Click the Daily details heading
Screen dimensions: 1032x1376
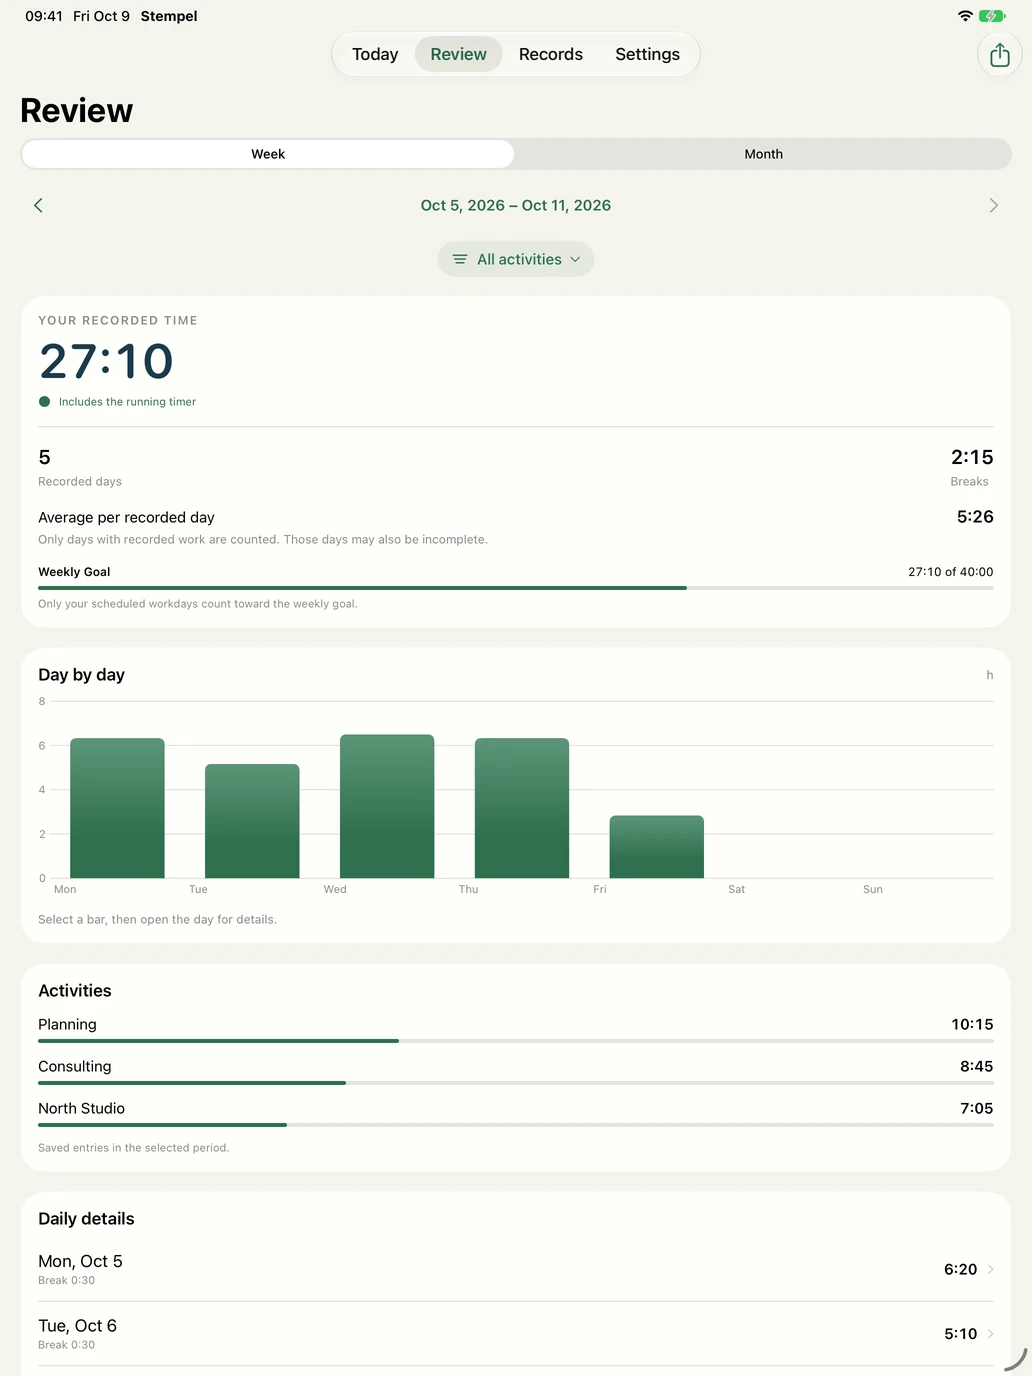(x=86, y=1219)
